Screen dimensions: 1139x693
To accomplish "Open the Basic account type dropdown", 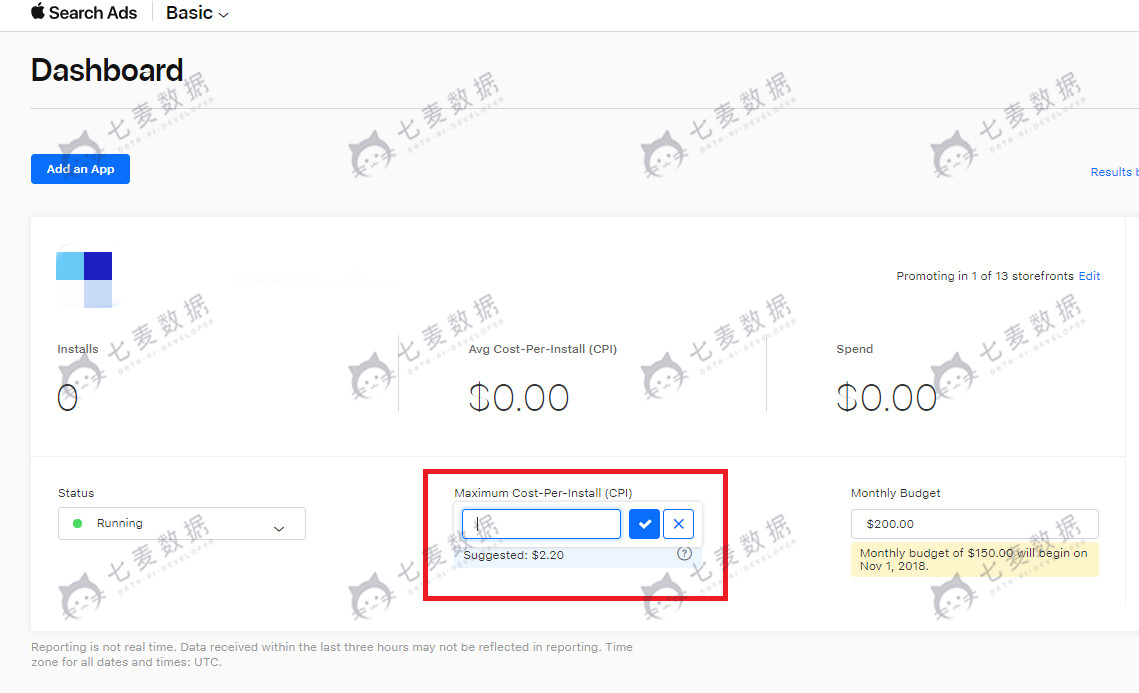I will click(197, 13).
